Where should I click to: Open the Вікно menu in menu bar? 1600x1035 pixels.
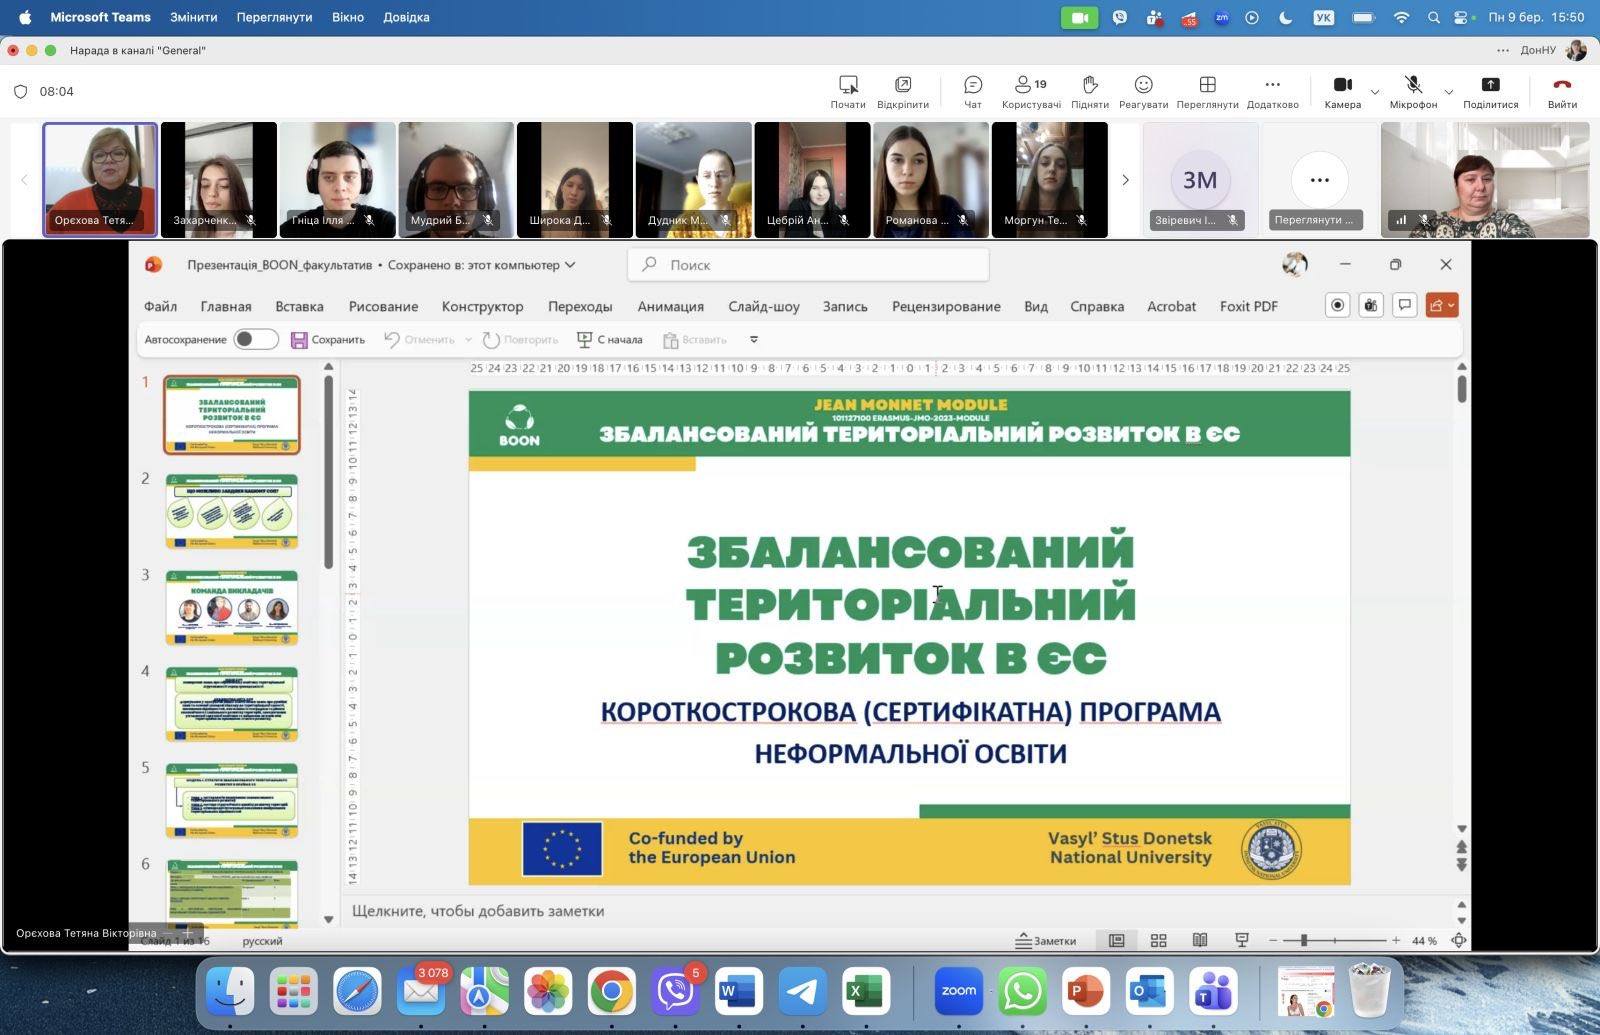pyautogui.click(x=347, y=17)
